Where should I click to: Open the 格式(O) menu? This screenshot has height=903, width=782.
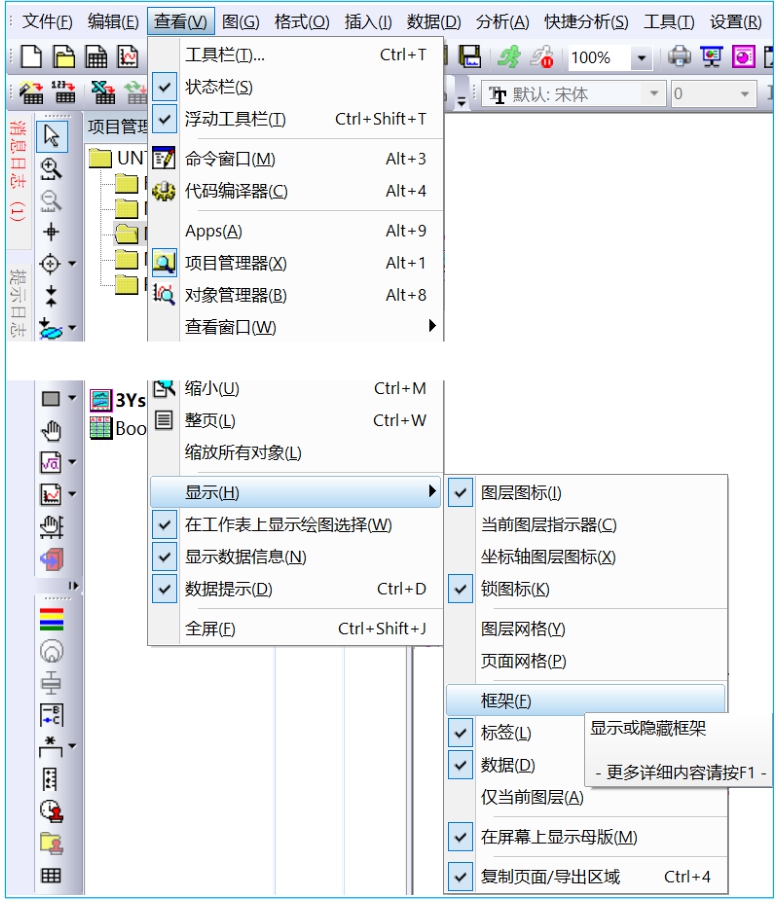point(302,22)
